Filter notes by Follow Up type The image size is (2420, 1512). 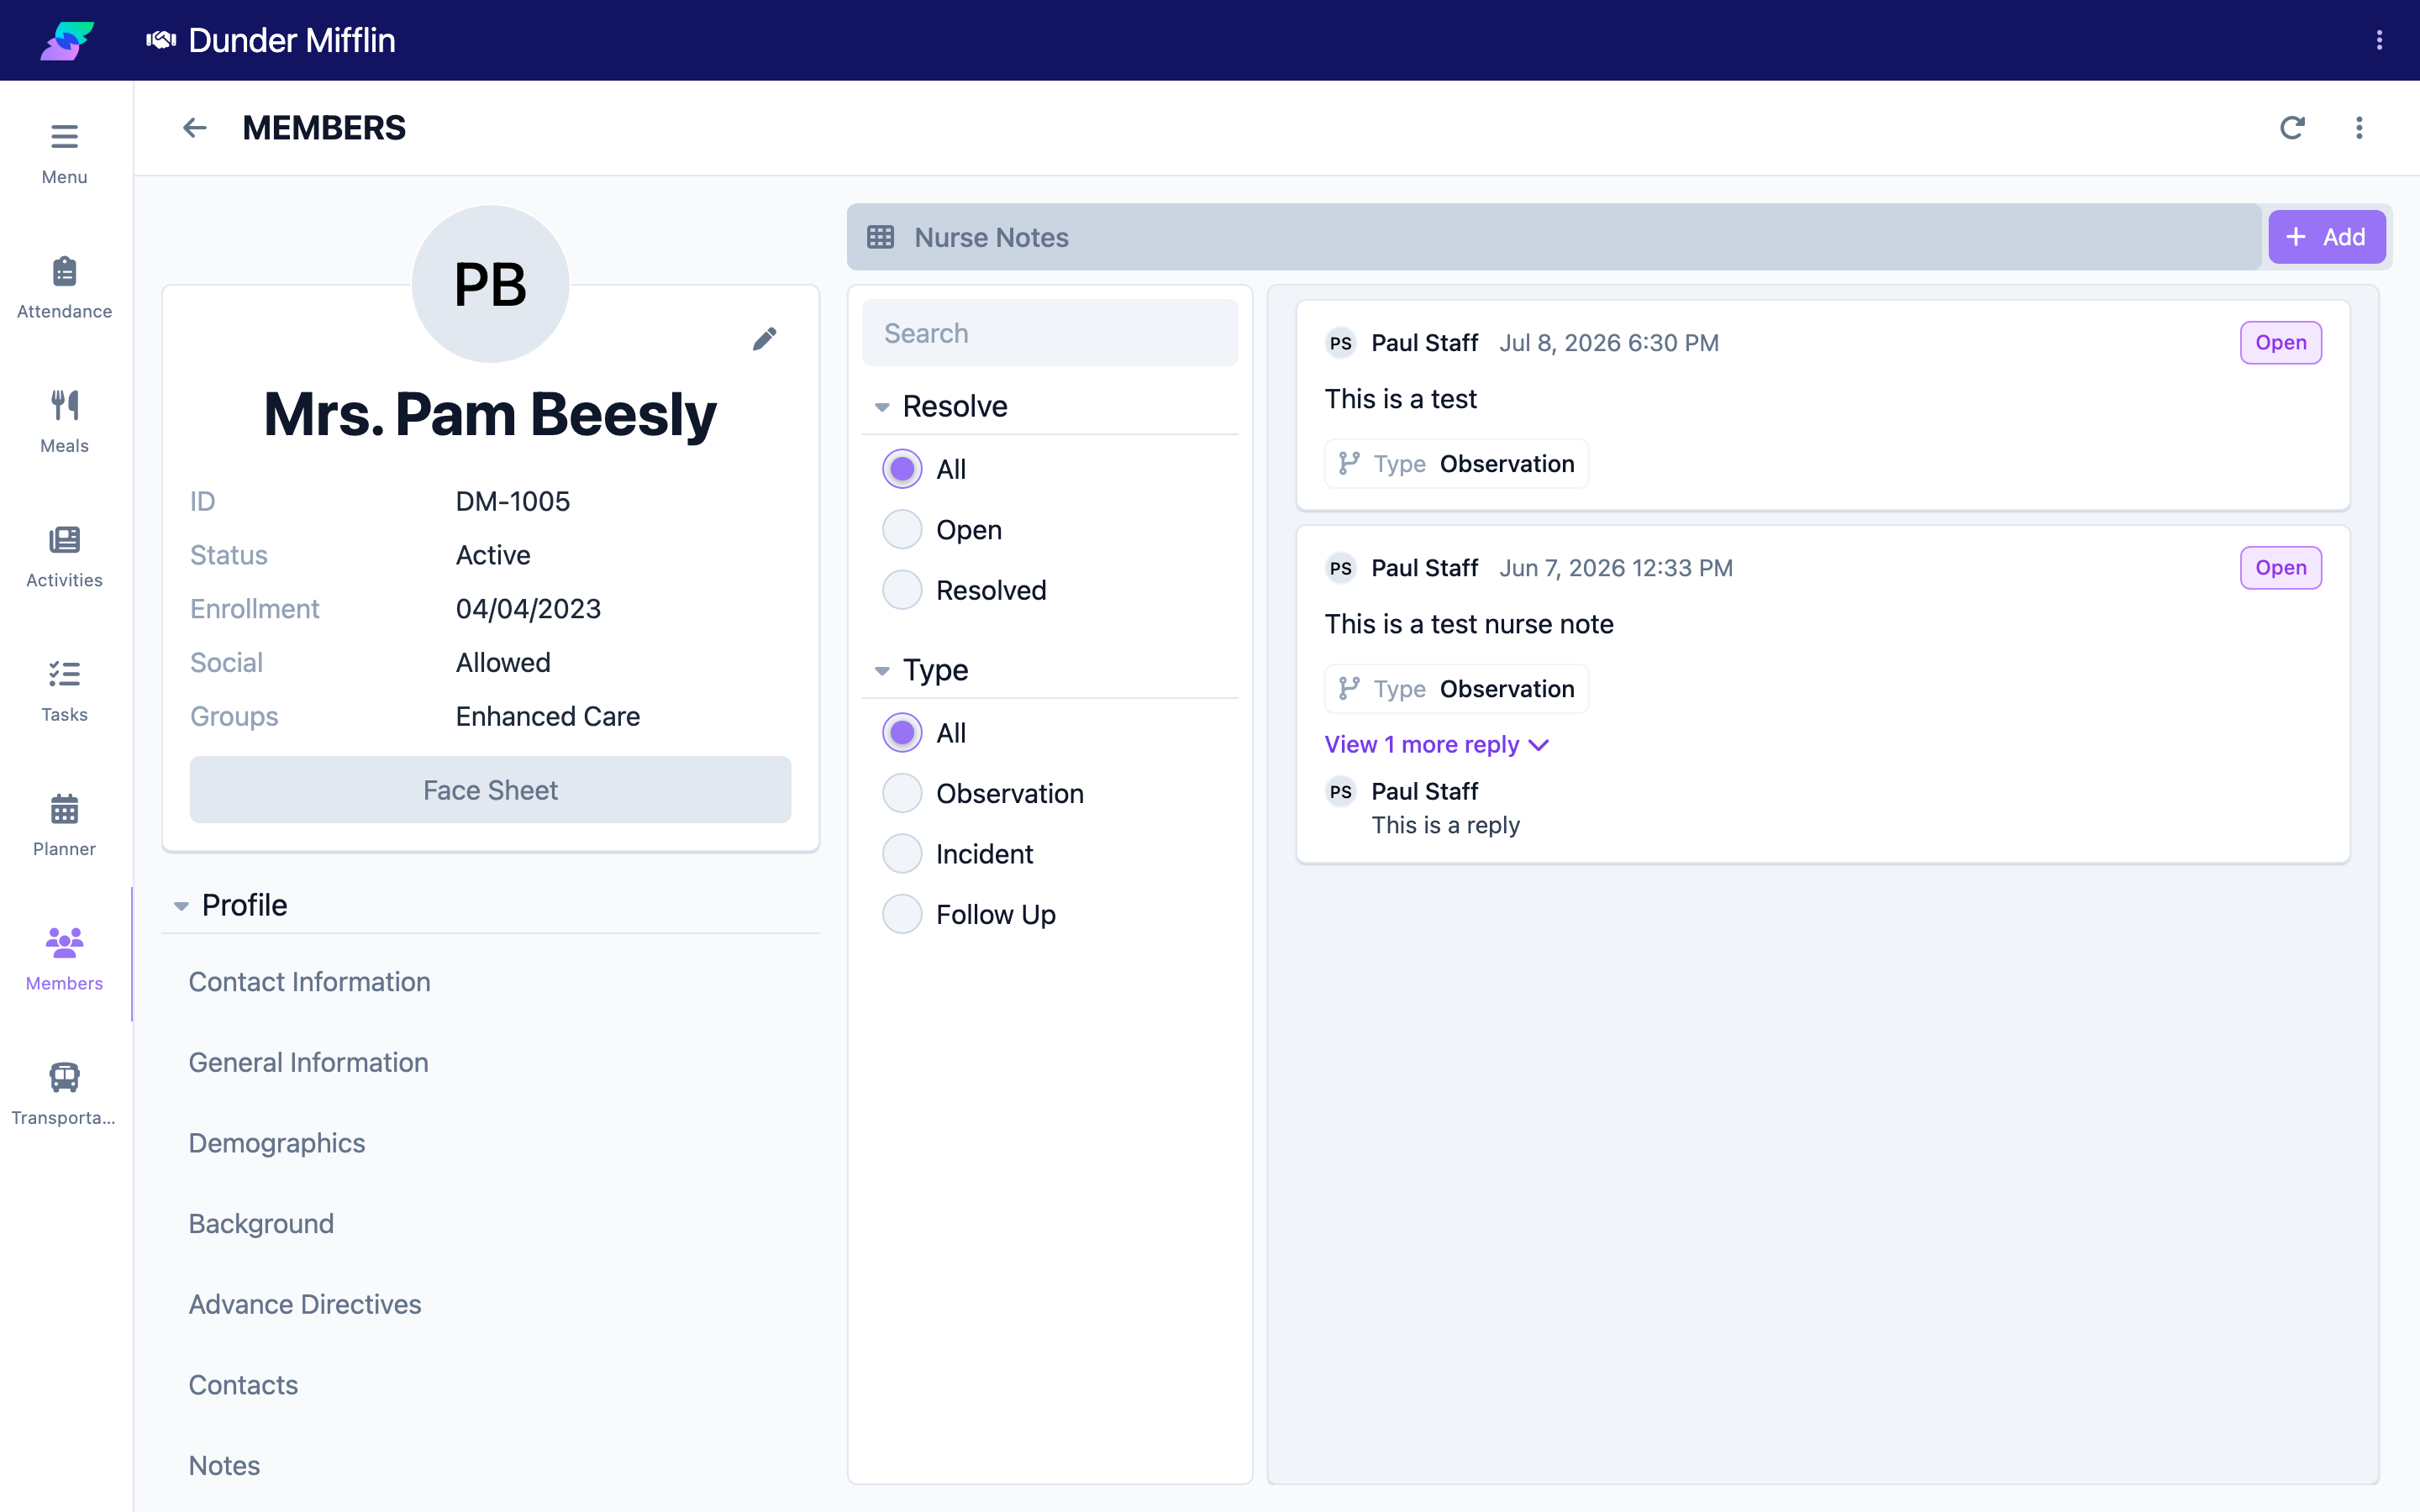point(902,914)
